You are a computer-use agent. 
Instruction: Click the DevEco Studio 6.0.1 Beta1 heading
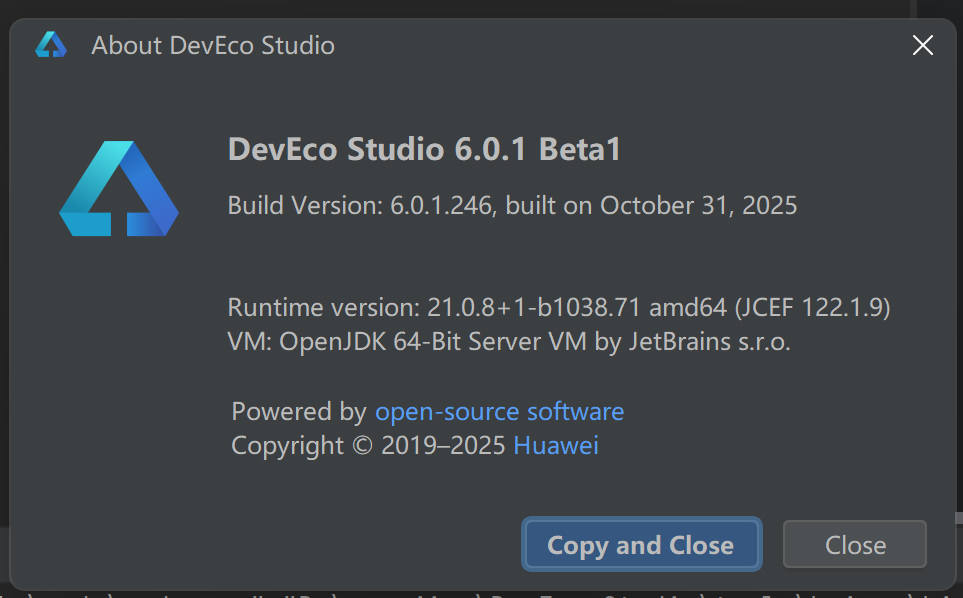point(425,149)
